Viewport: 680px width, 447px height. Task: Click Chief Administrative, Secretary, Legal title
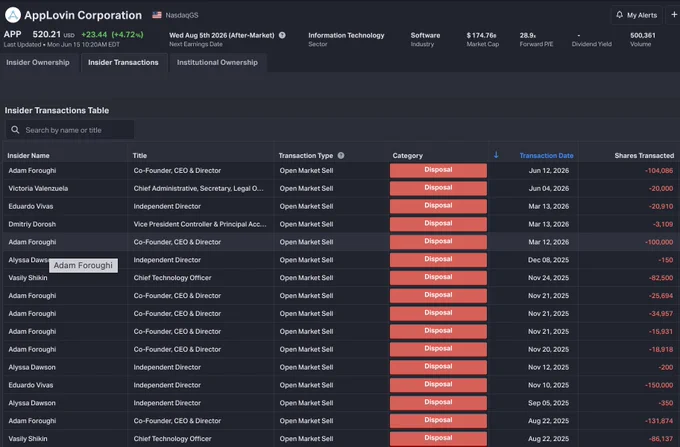(x=198, y=188)
